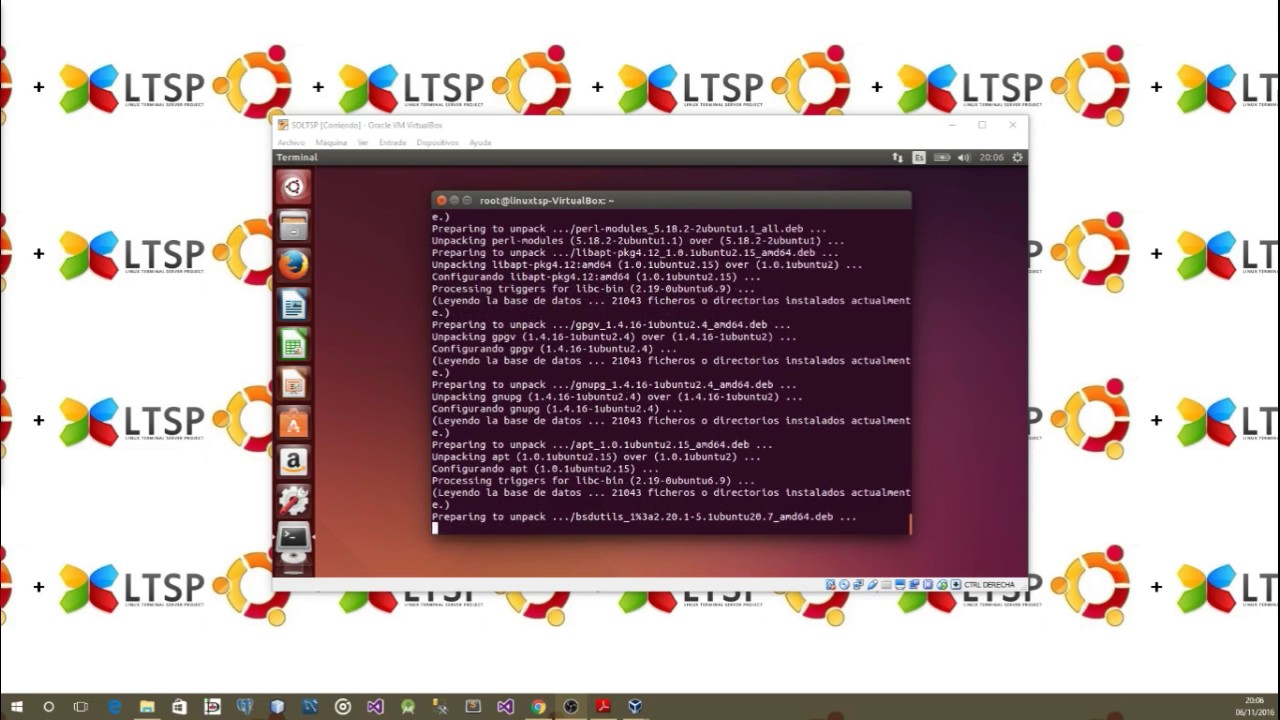Click the terminal window scrollbar handle

(x=910, y=524)
